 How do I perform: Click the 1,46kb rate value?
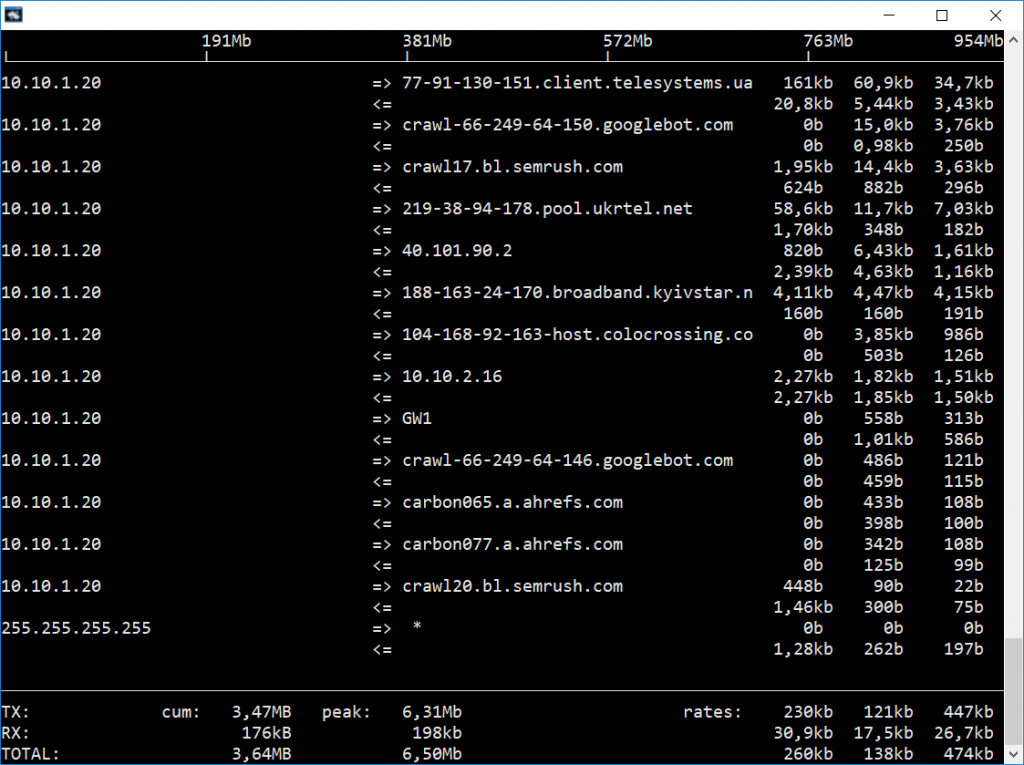point(803,607)
